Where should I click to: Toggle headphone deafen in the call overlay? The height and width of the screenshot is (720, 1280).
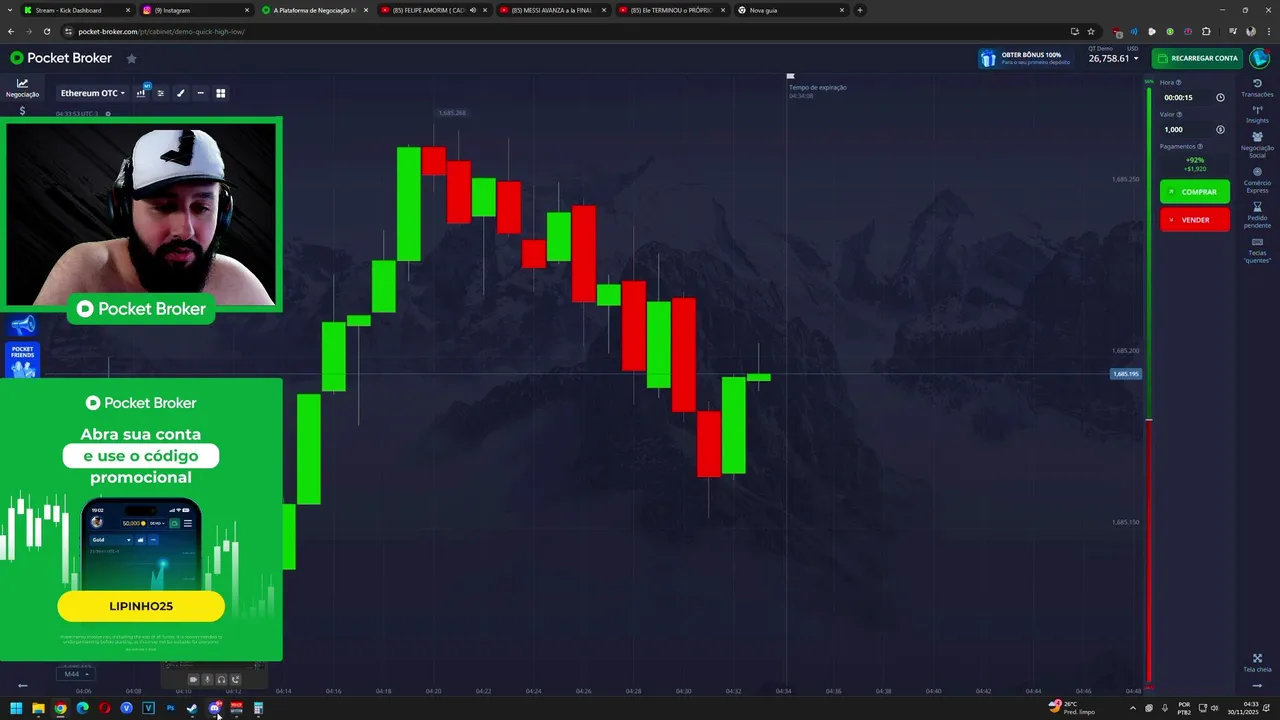(221, 680)
